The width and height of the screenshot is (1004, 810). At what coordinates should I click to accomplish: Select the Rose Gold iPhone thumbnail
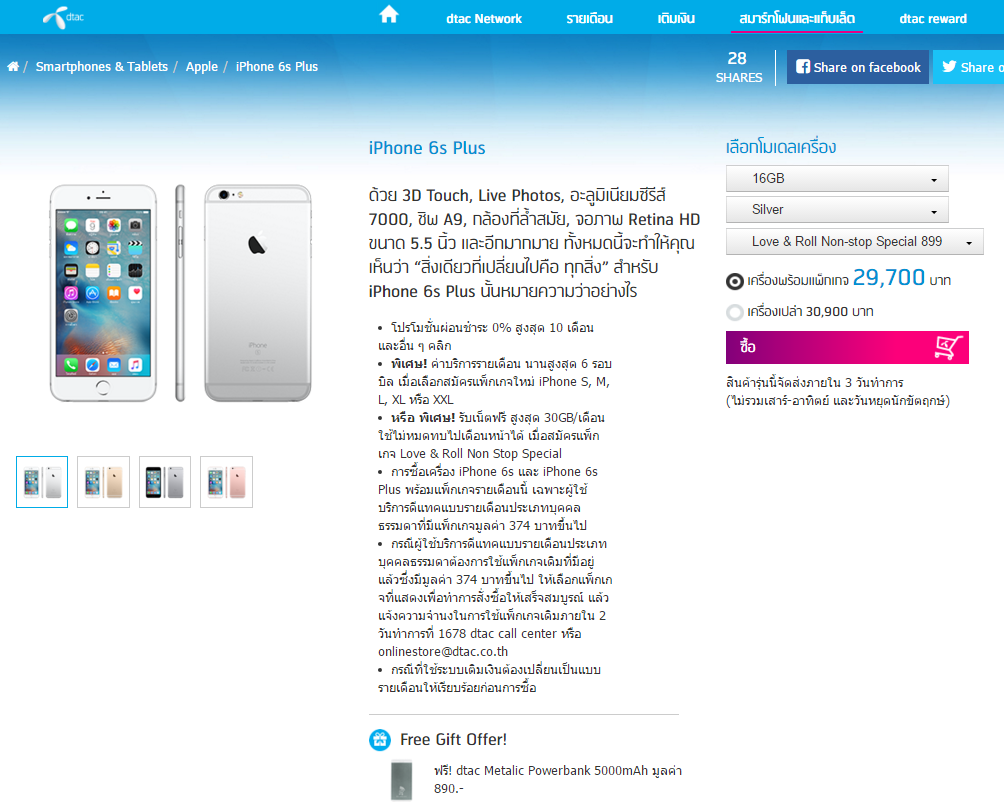pyautogui.click(x=226, y=482)
